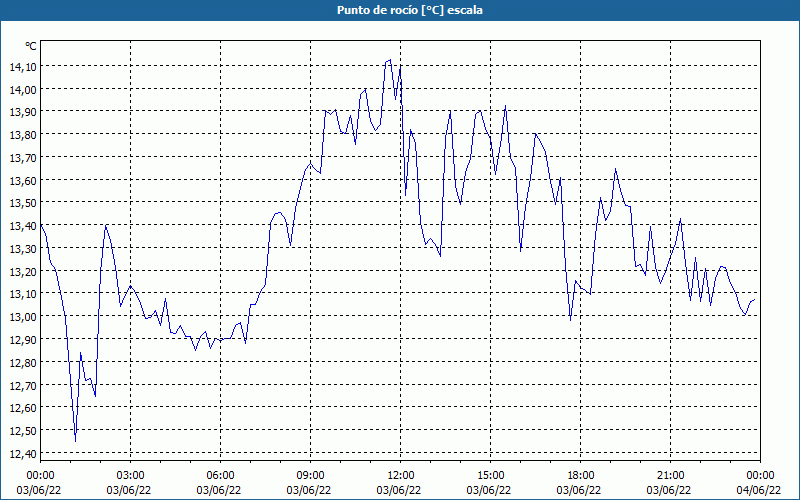Click the 13,80 y-axis label
Viewport: 800px width, 500px height.
tap(23, 135)
